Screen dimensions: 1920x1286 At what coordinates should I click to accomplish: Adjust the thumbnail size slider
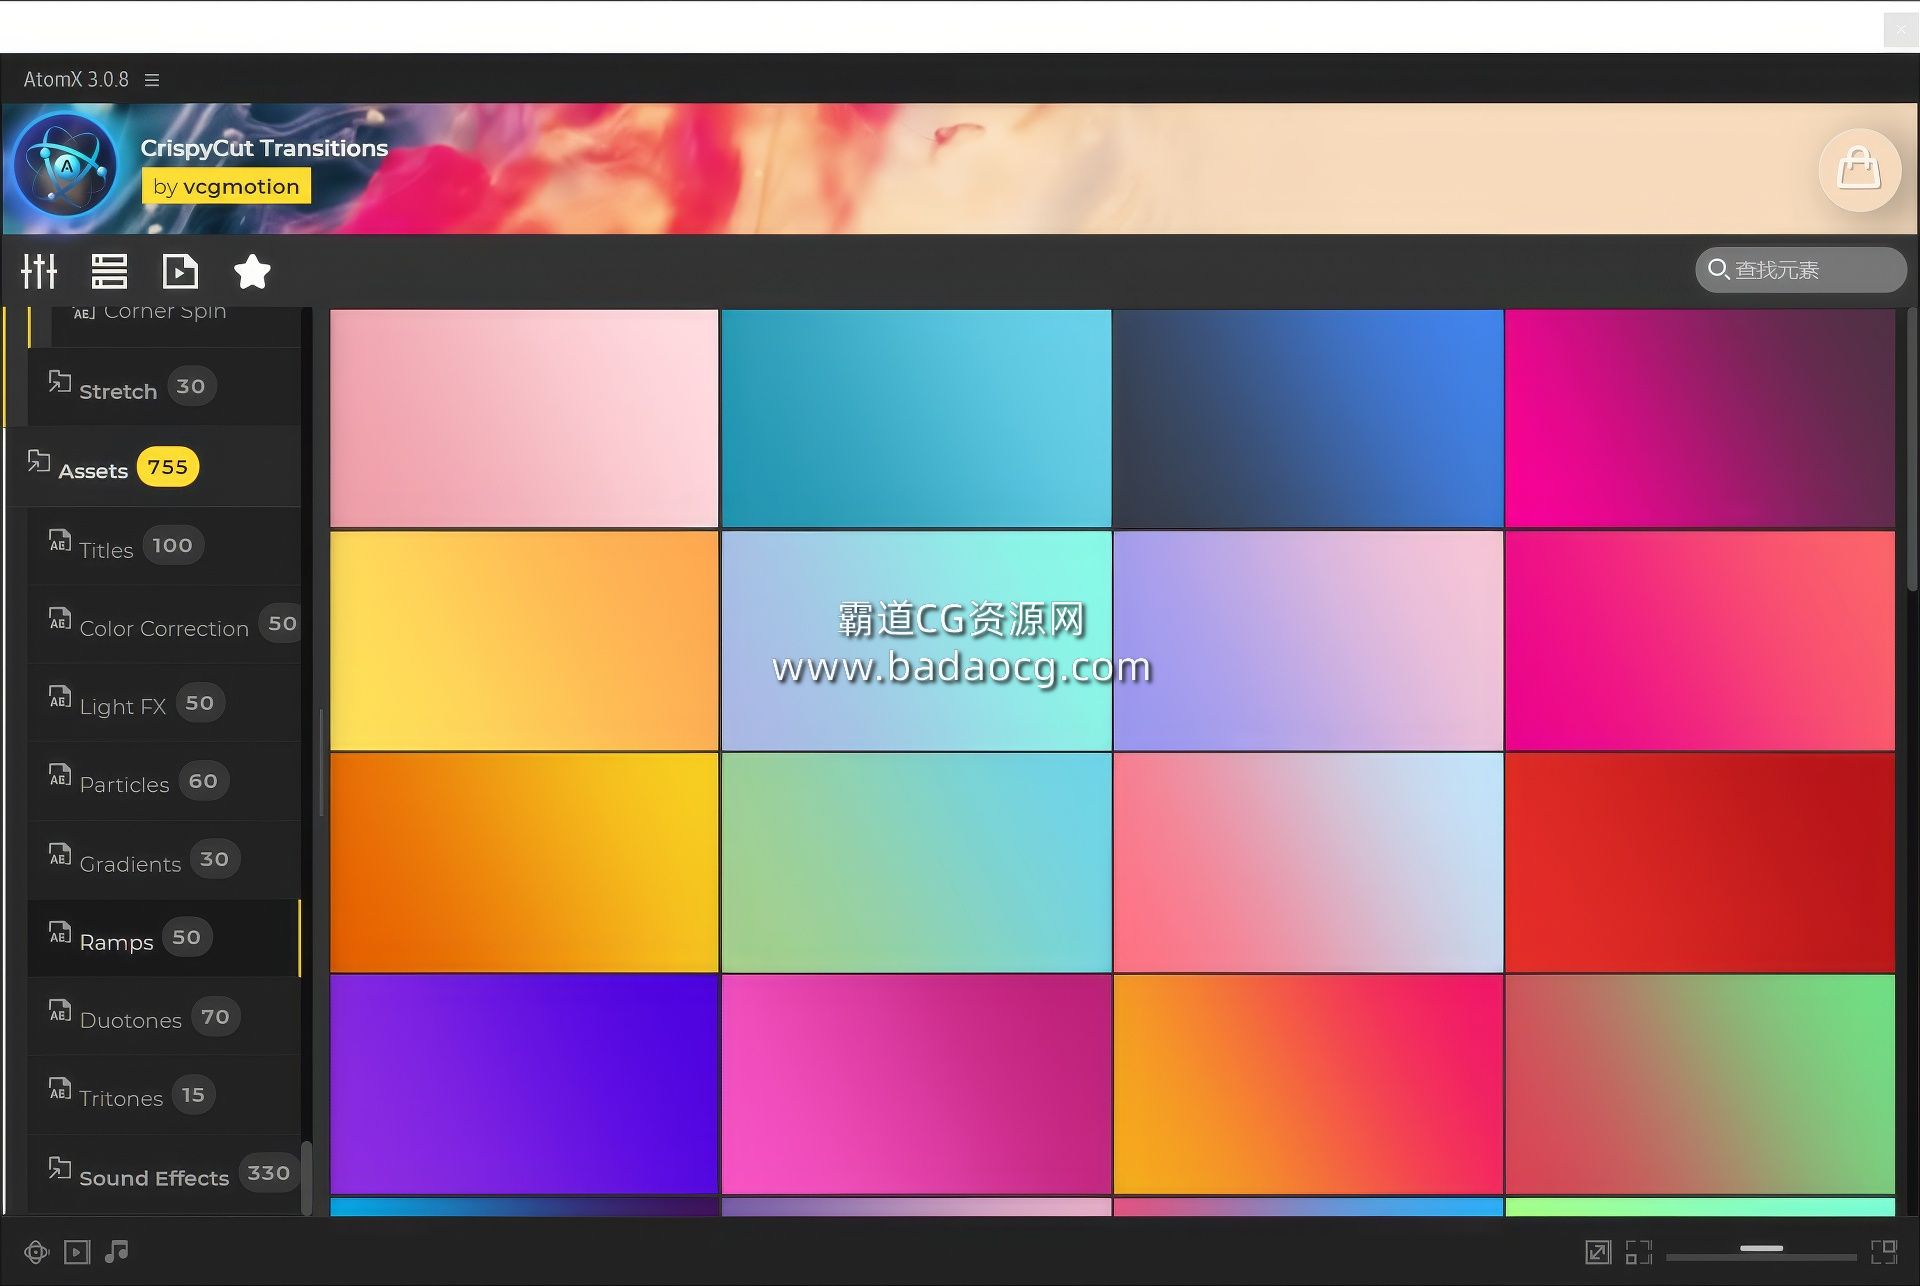coord(1761,1249)
